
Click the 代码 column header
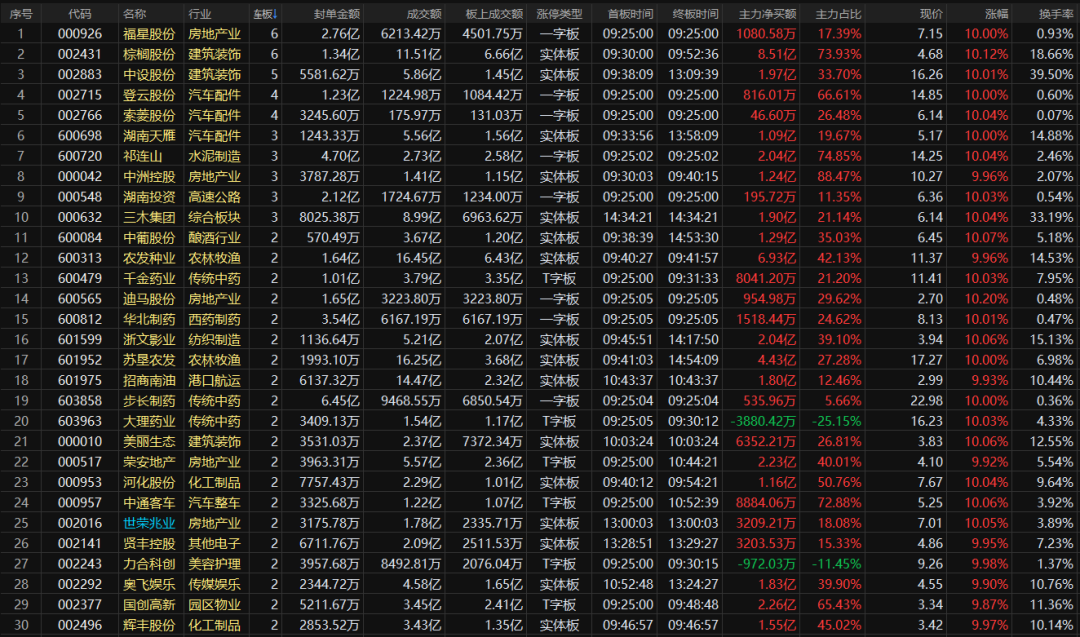point(80,14)
